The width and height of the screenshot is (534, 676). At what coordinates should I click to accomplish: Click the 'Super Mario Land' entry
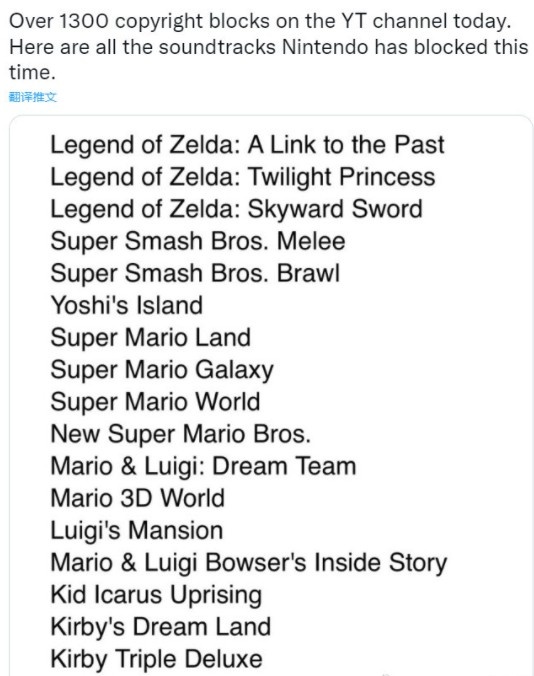150,338
